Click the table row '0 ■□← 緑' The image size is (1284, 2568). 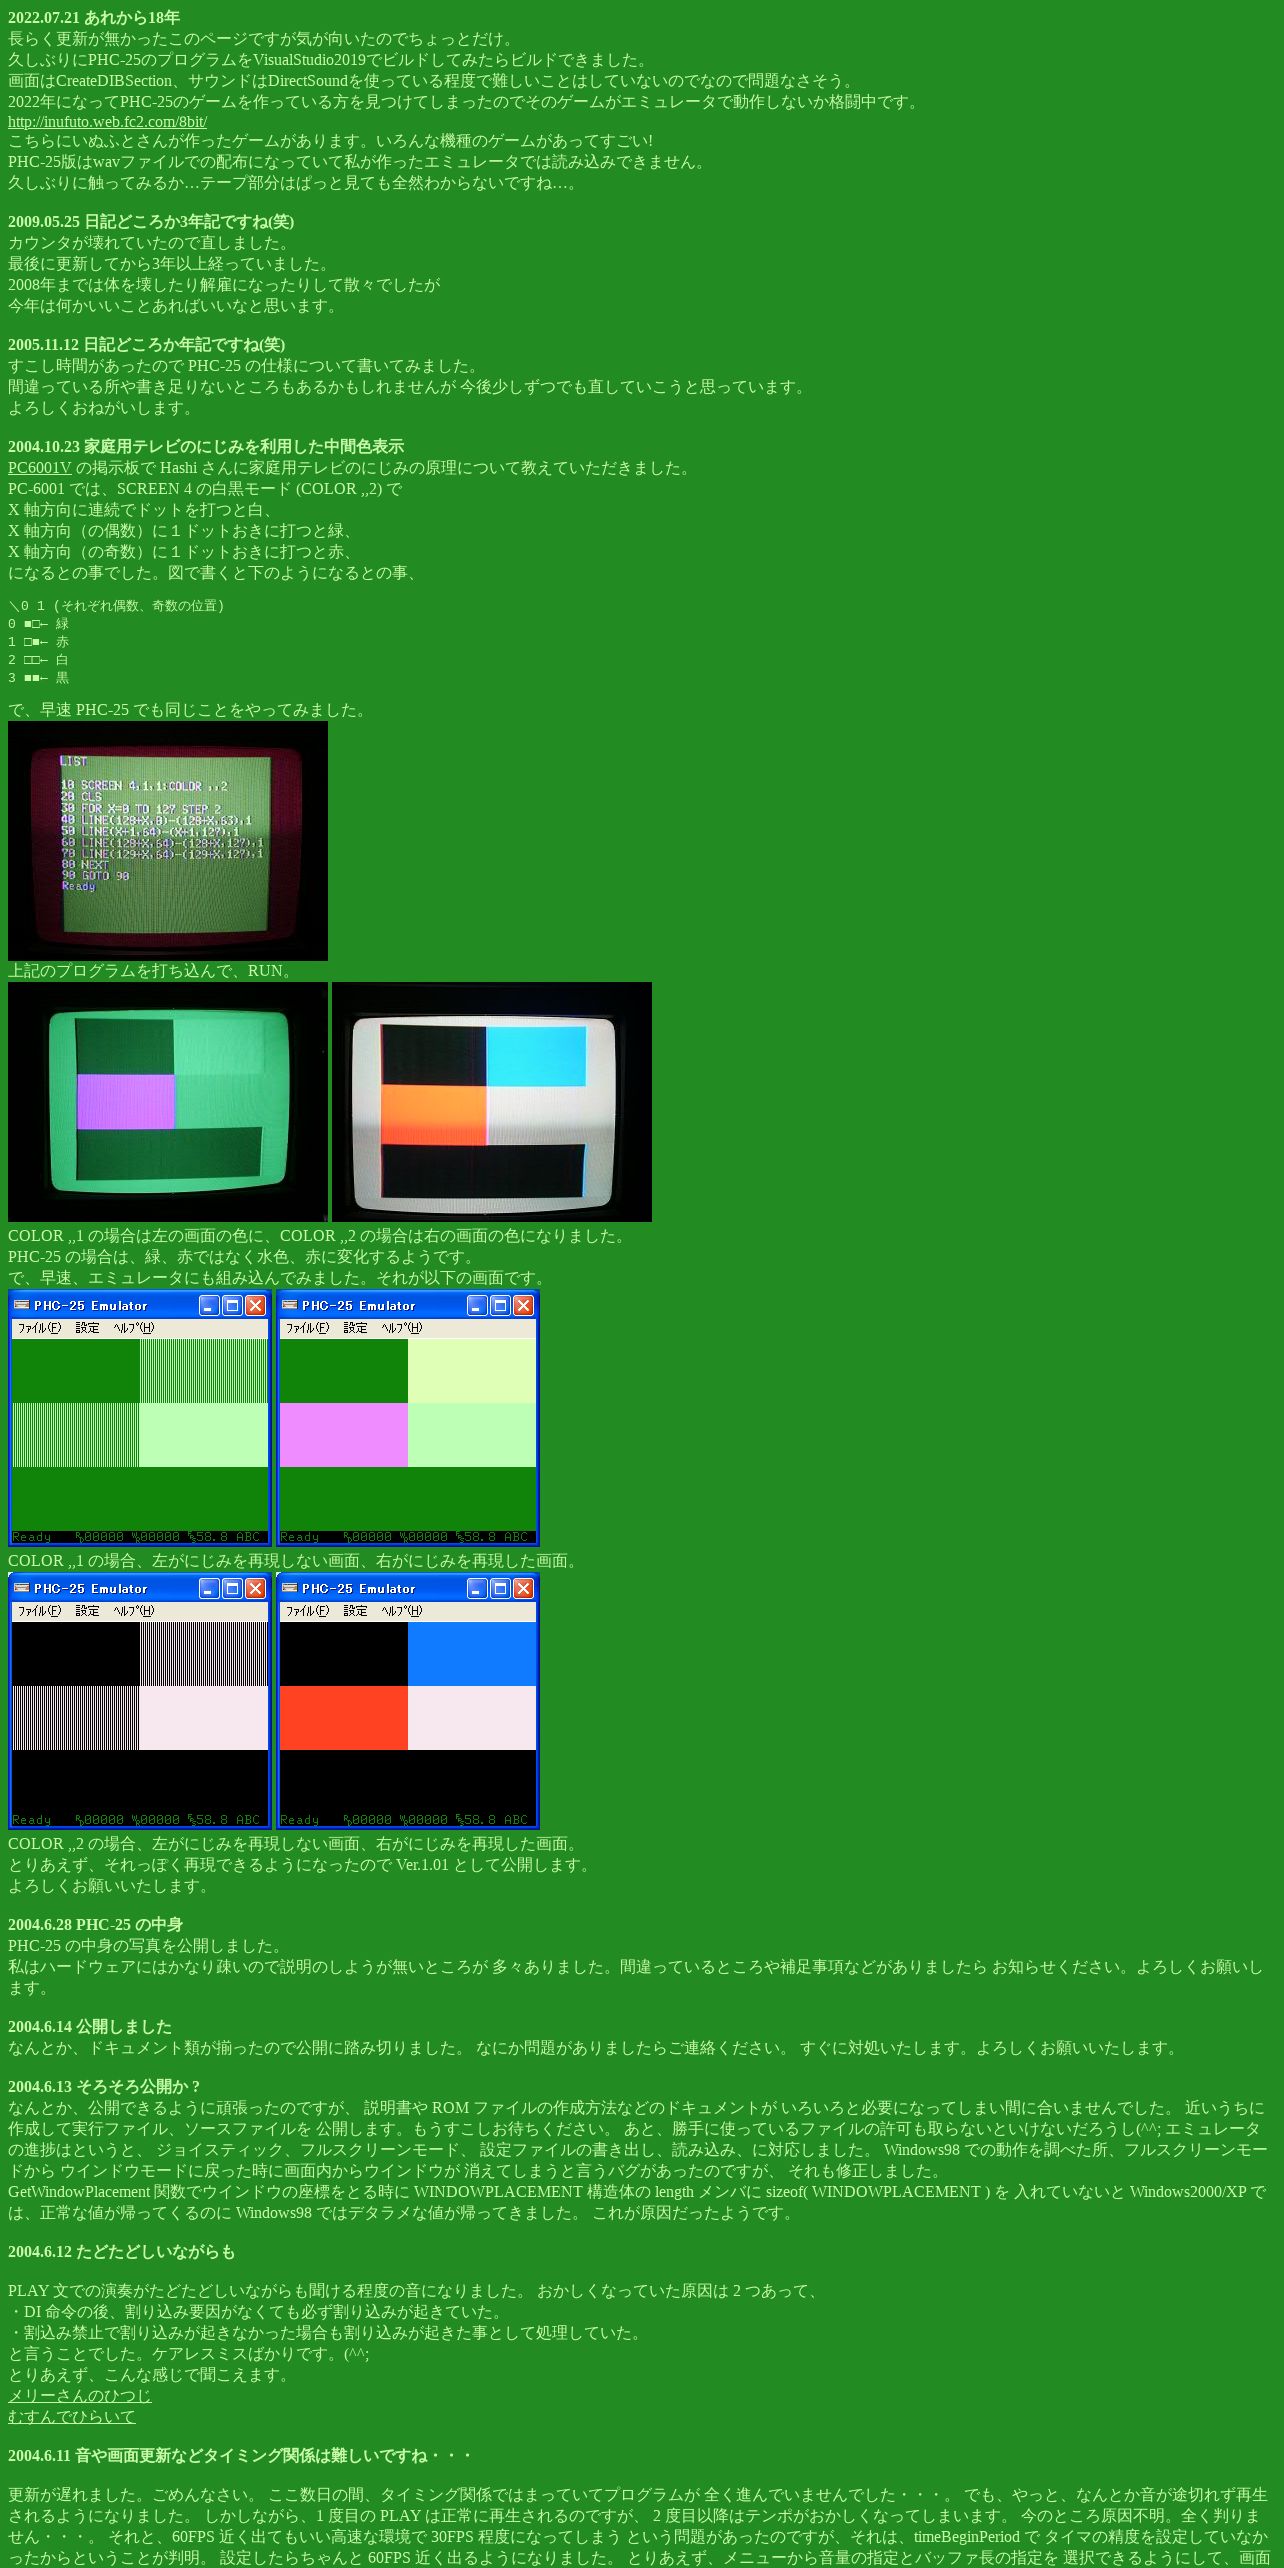[39, 624]
